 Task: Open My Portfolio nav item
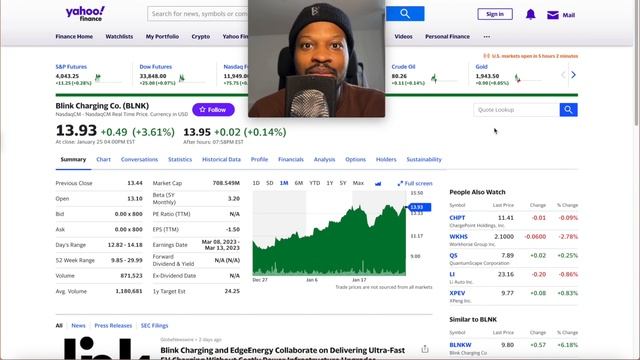pos(162,36)
